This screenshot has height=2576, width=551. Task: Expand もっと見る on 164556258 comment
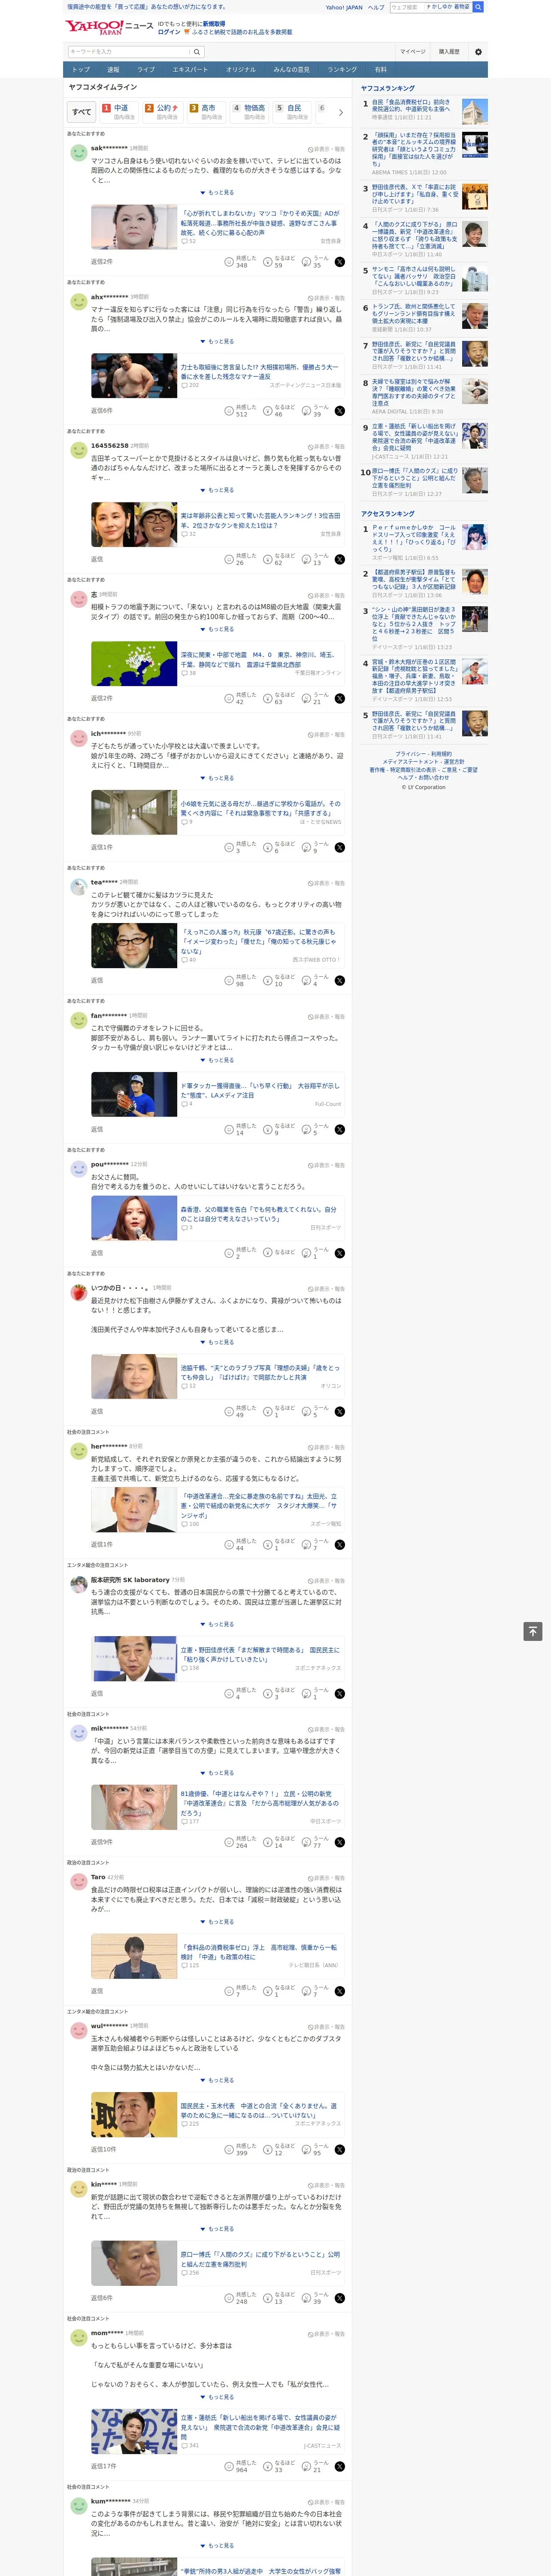pyautogui.click(x=217, y=490)
